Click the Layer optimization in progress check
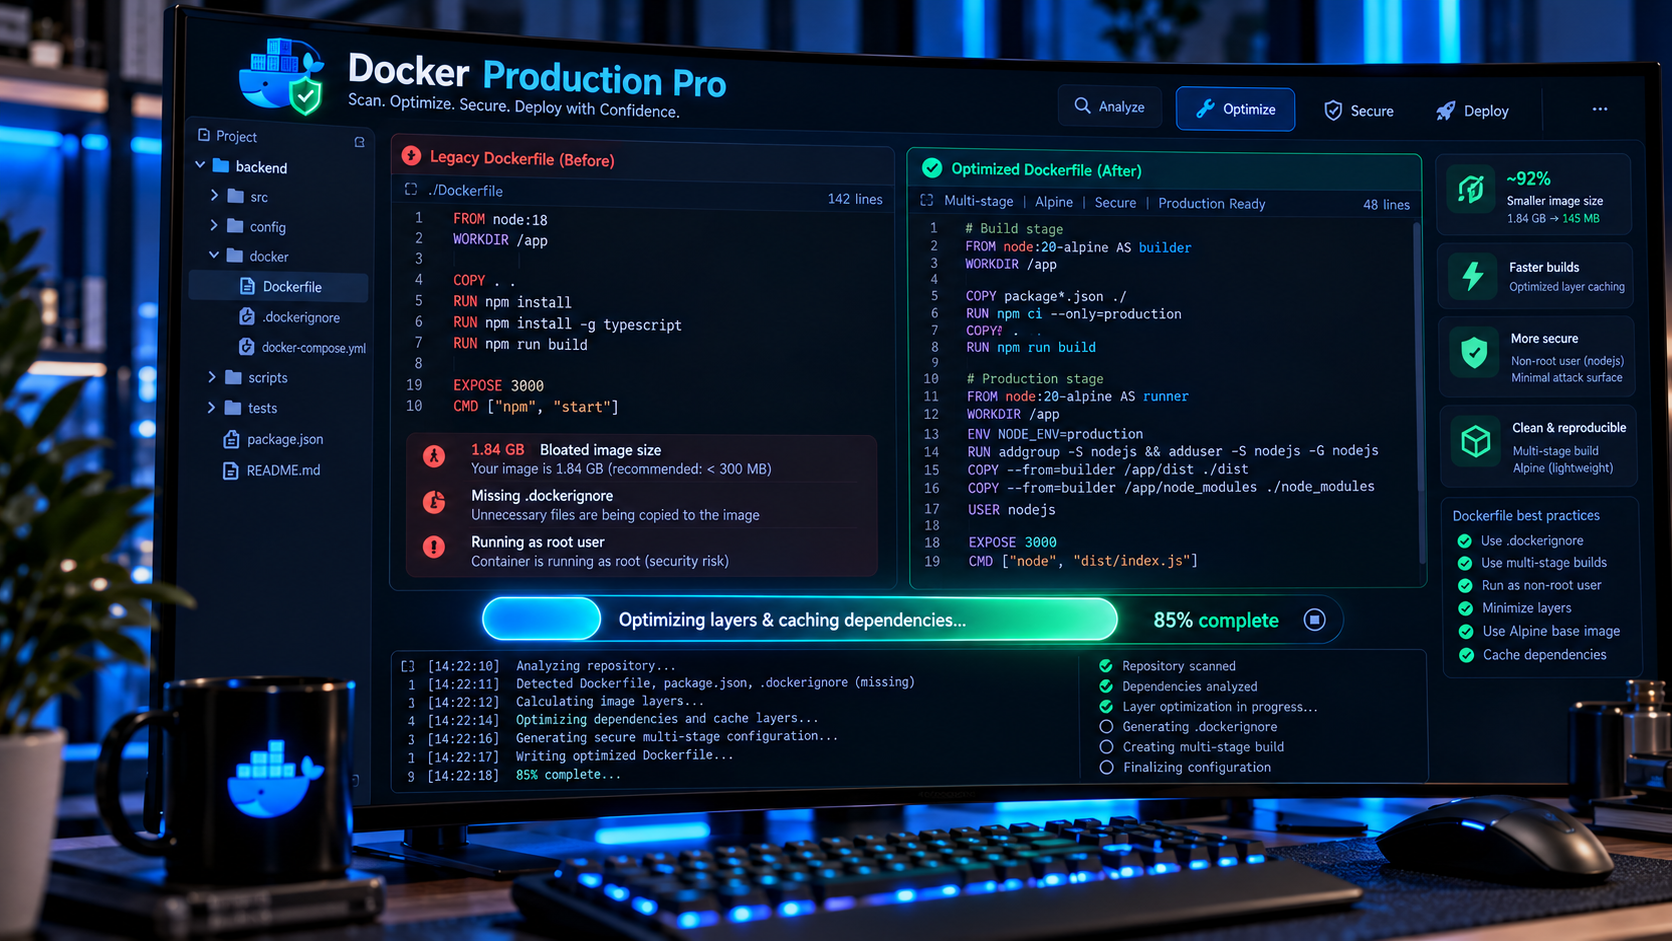The image size is (1672, 941). tap(1106, 706)
